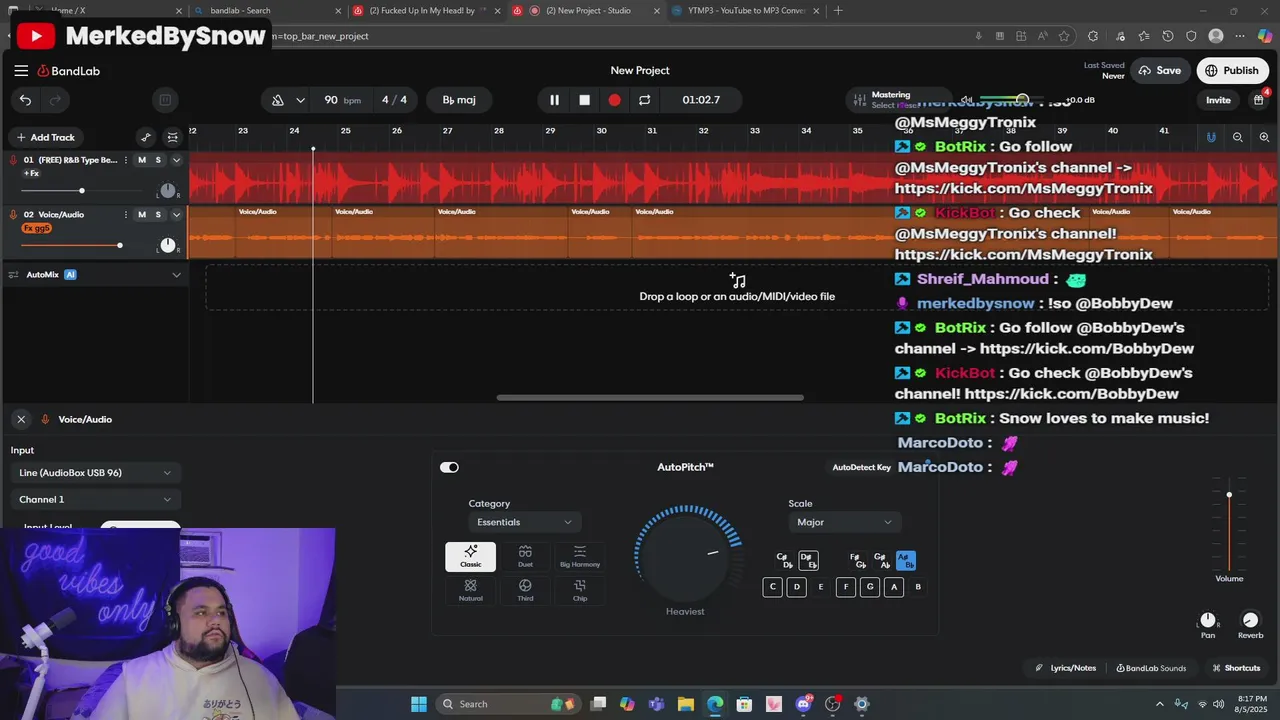The image size is (1280, 720).
Task: Open Lyrics/Notes panel
Action: pyautogui.click(x=1065, y=668)
